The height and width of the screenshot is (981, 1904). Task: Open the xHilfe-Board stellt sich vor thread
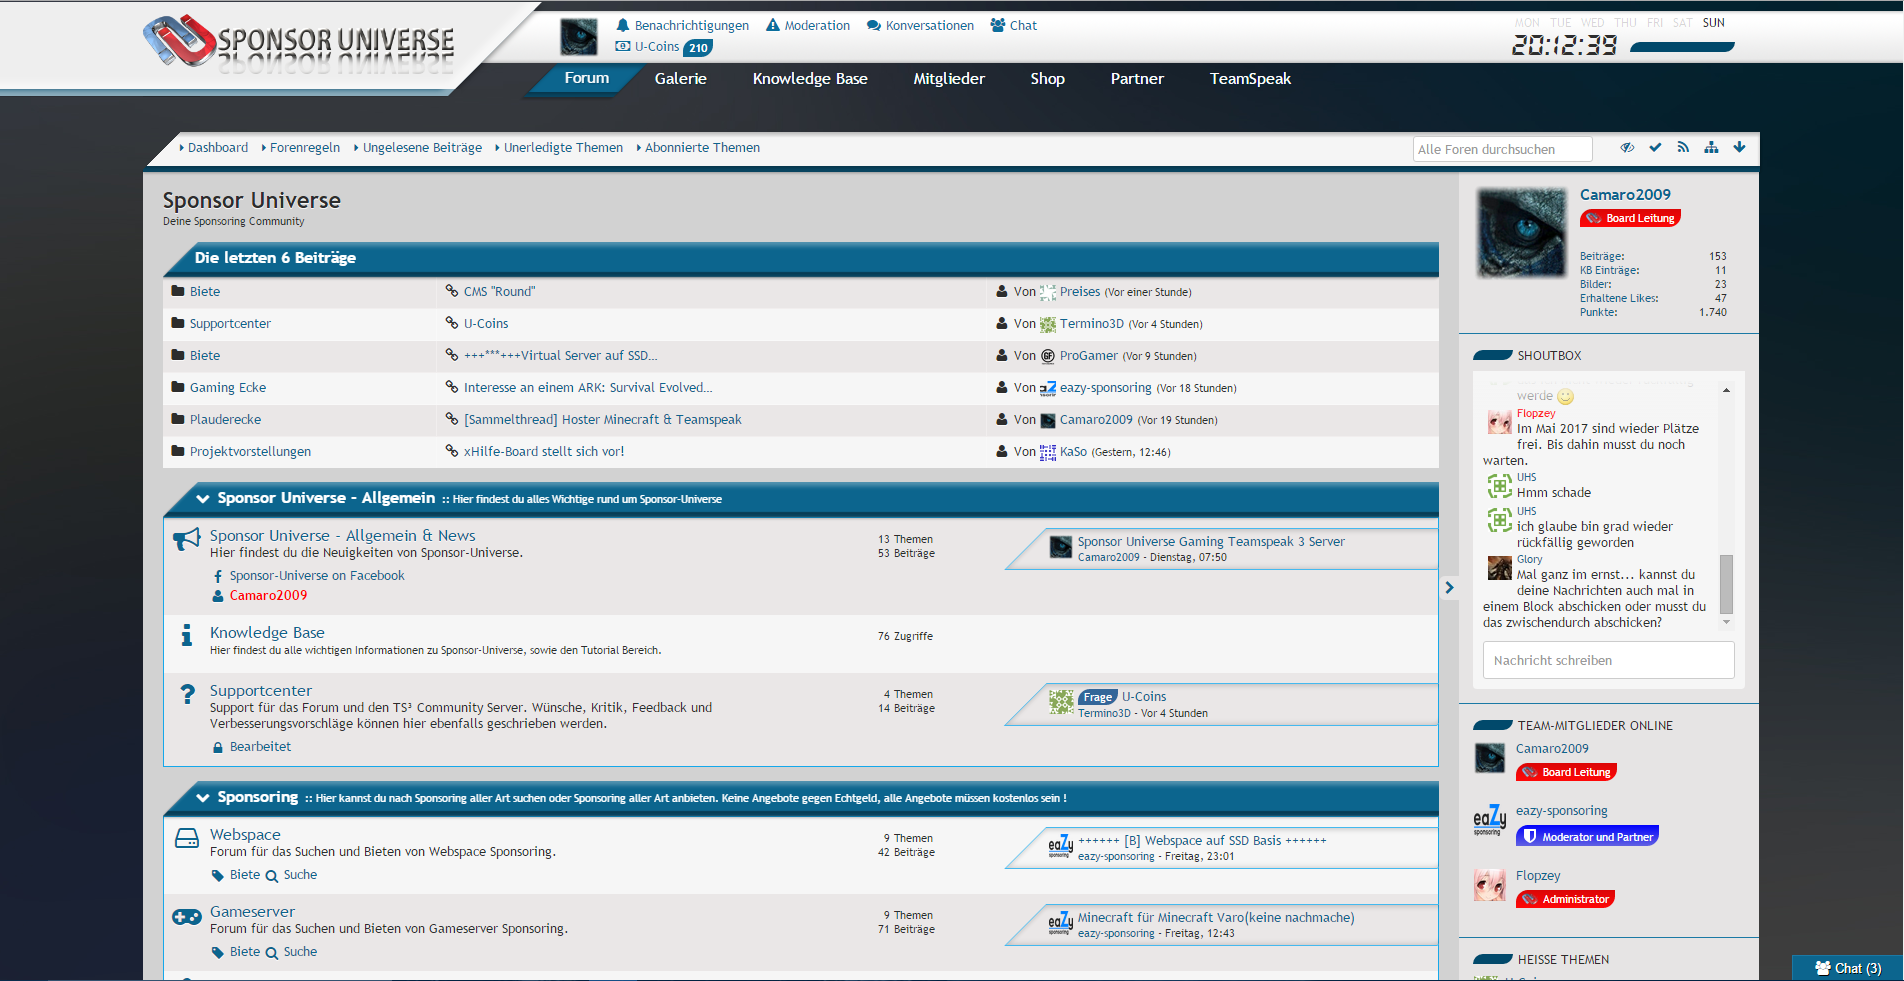pyautogui.click(x=543, y=452)
